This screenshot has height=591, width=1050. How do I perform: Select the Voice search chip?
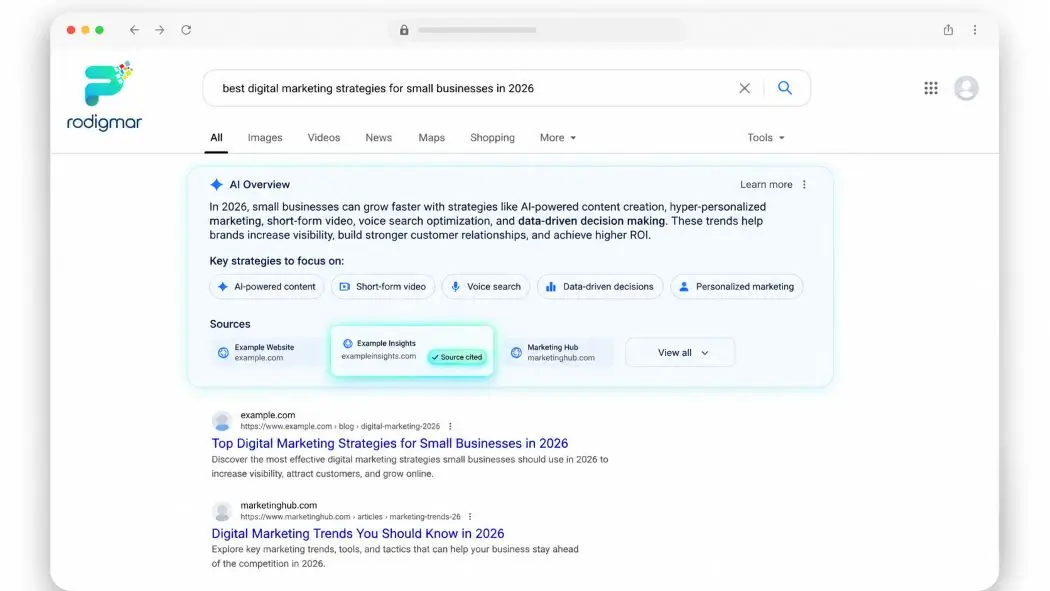coord(485,286)
